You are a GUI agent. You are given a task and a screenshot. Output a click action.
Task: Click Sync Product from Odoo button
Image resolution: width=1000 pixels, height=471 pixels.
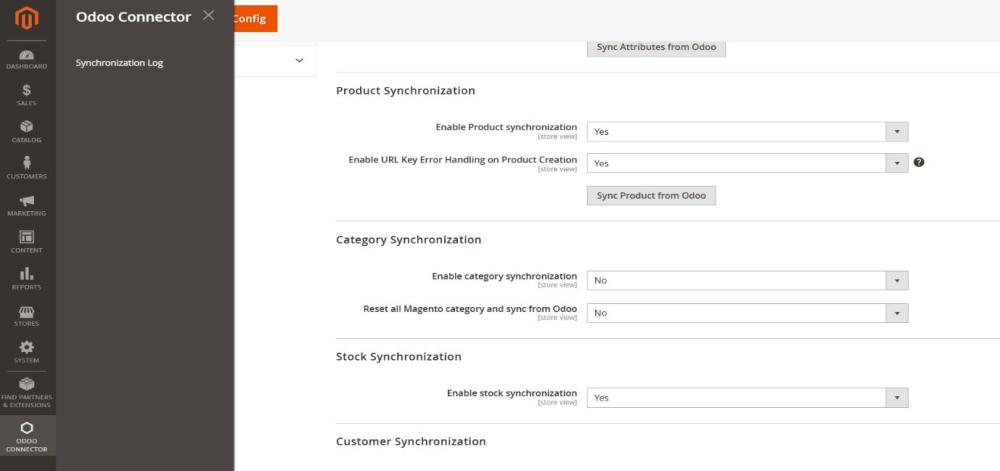click(651, 196)
